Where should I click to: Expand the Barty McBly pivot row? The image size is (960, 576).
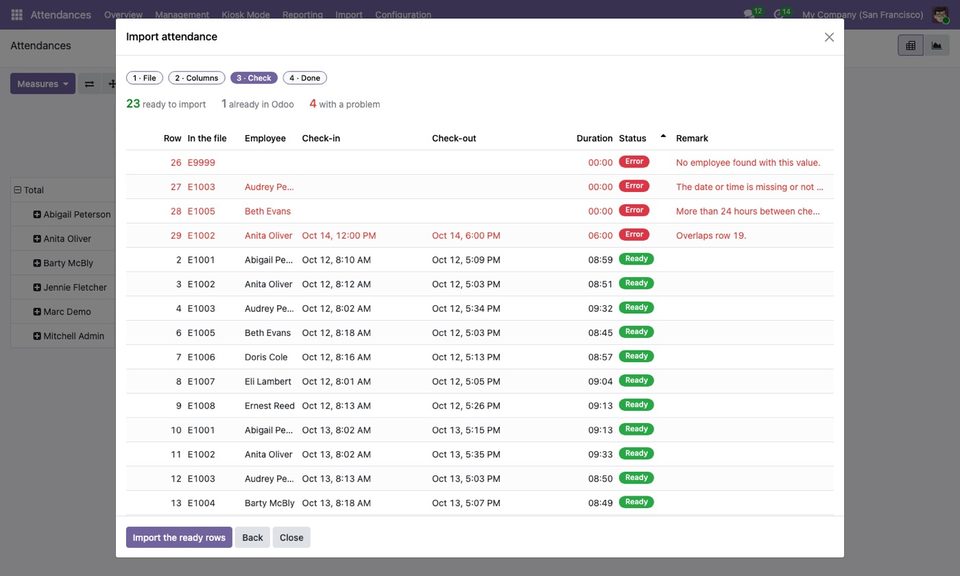click(x=37, y=263)
